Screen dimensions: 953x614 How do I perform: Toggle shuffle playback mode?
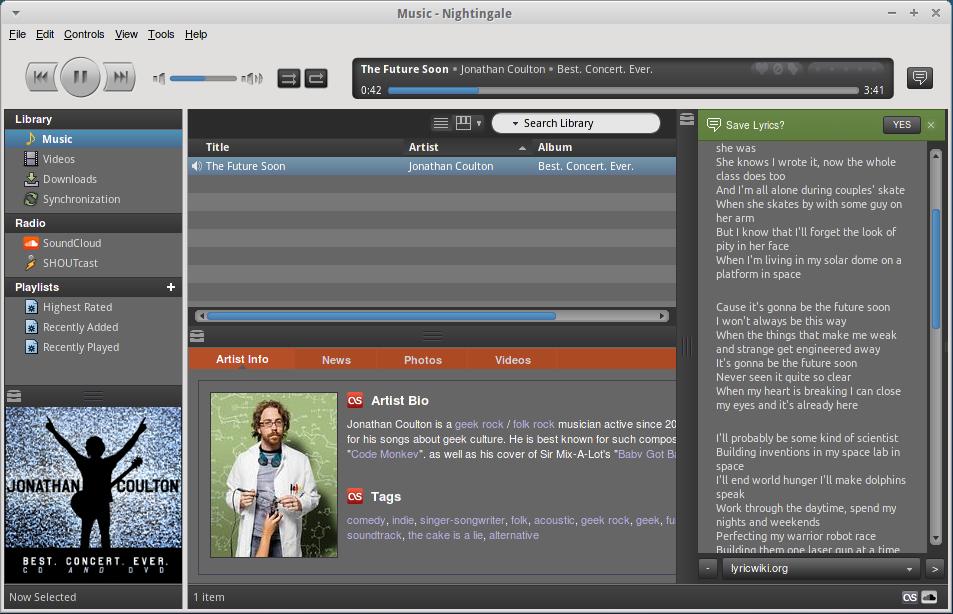tap(288, 78)
